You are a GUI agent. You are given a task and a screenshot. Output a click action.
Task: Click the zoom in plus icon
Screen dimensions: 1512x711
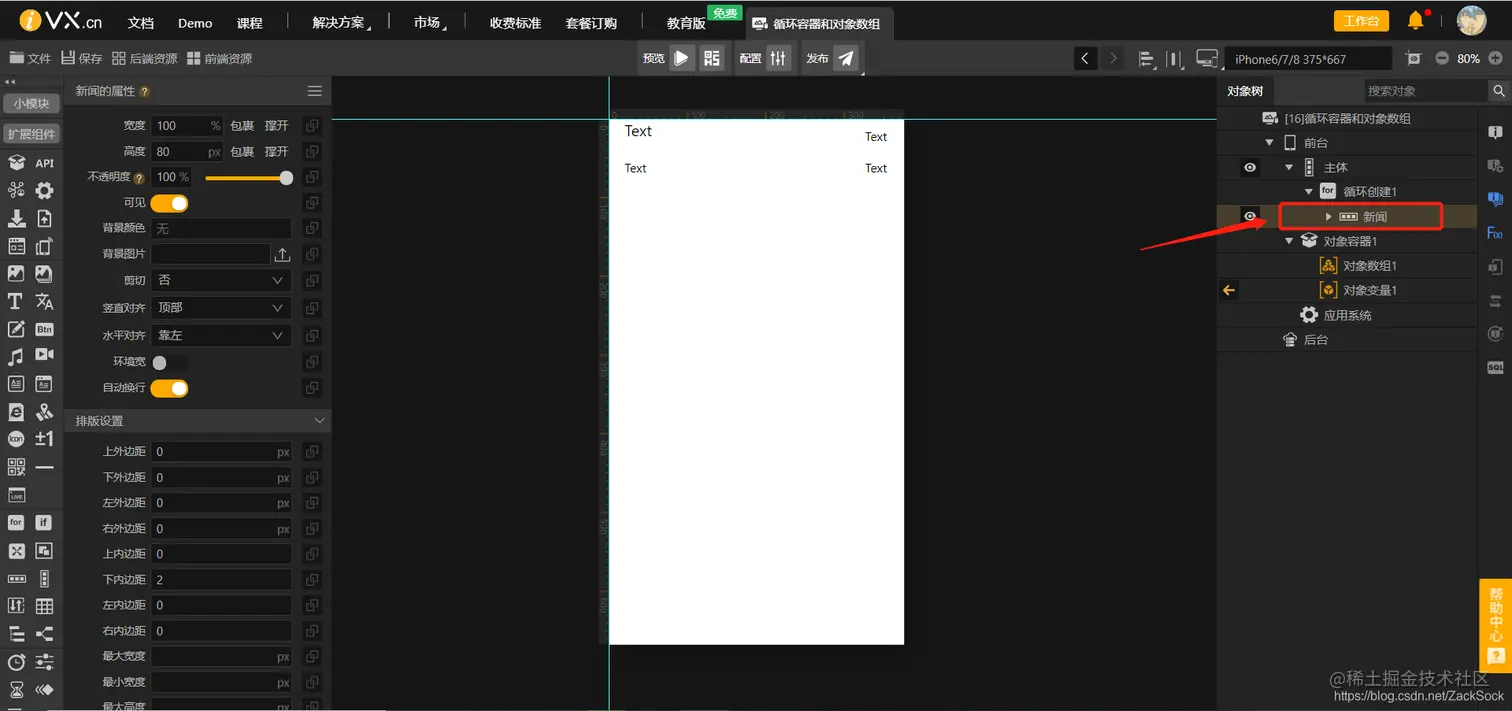click(x=1496, y=59)
